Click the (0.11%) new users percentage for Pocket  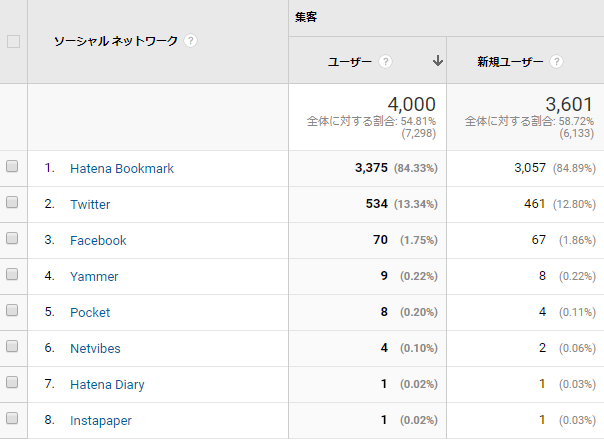577,312
